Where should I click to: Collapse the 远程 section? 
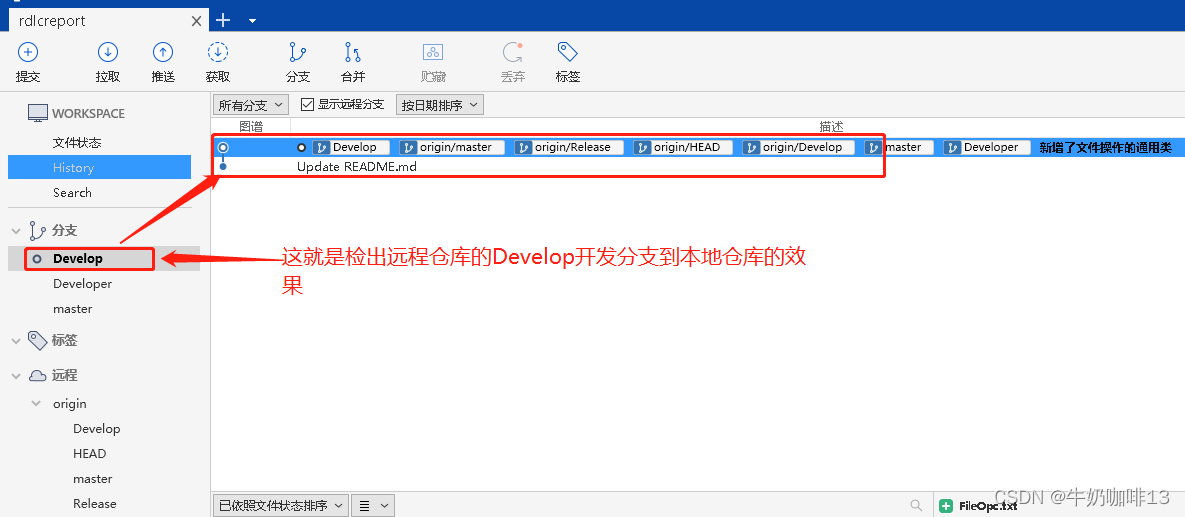16,376
